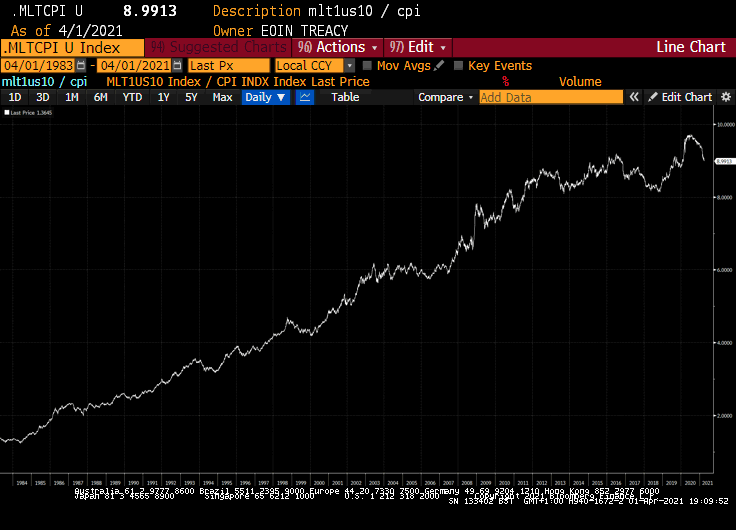Select the 1Y range tab
This screenshot has width=736, height=530.
[163, 97]
